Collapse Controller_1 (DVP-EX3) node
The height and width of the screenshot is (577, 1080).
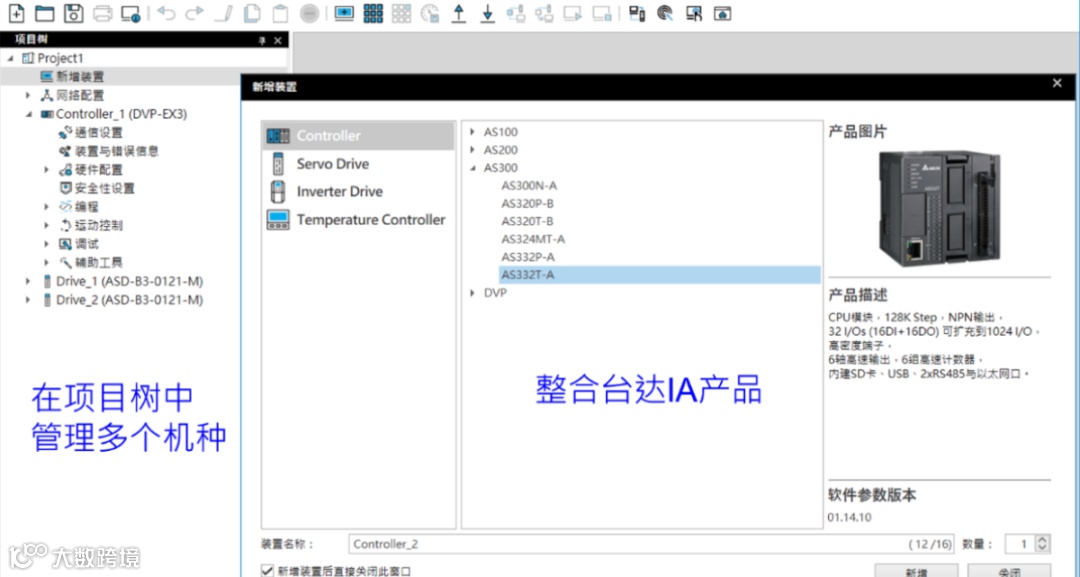(x=28, y=114)
